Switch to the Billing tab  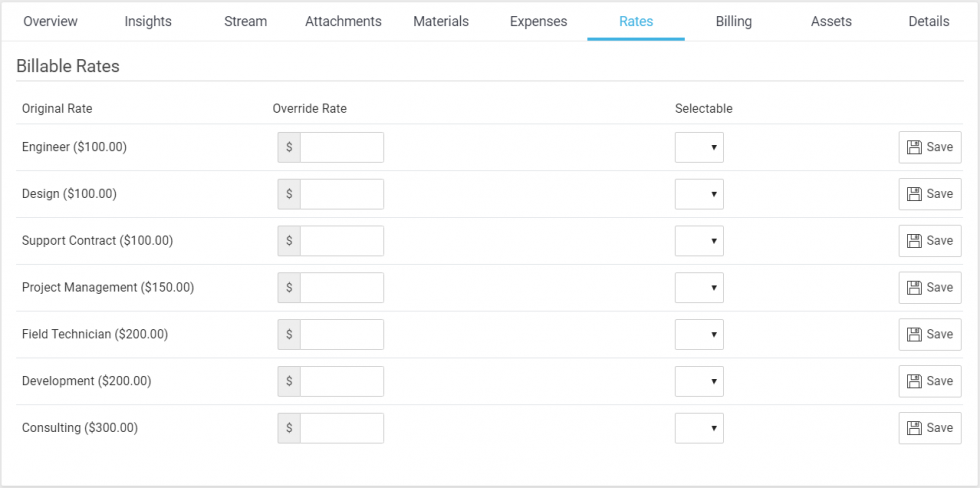[x=733, y=21]
